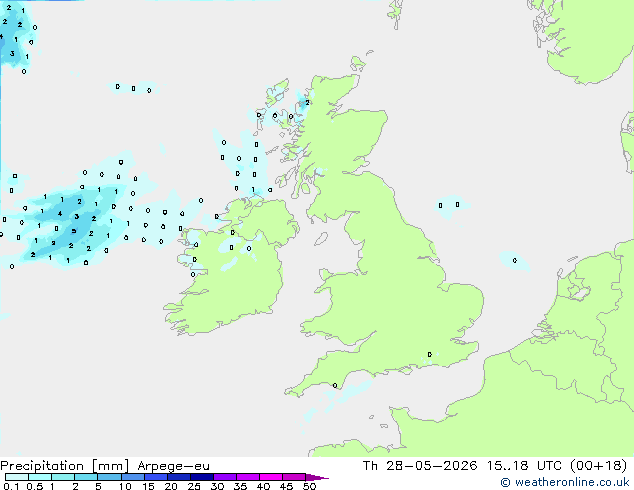Viewport: 634px width, 490px height.
Task: Click the 'Th 28-05-2026' date text
Action: coord(420,466)
